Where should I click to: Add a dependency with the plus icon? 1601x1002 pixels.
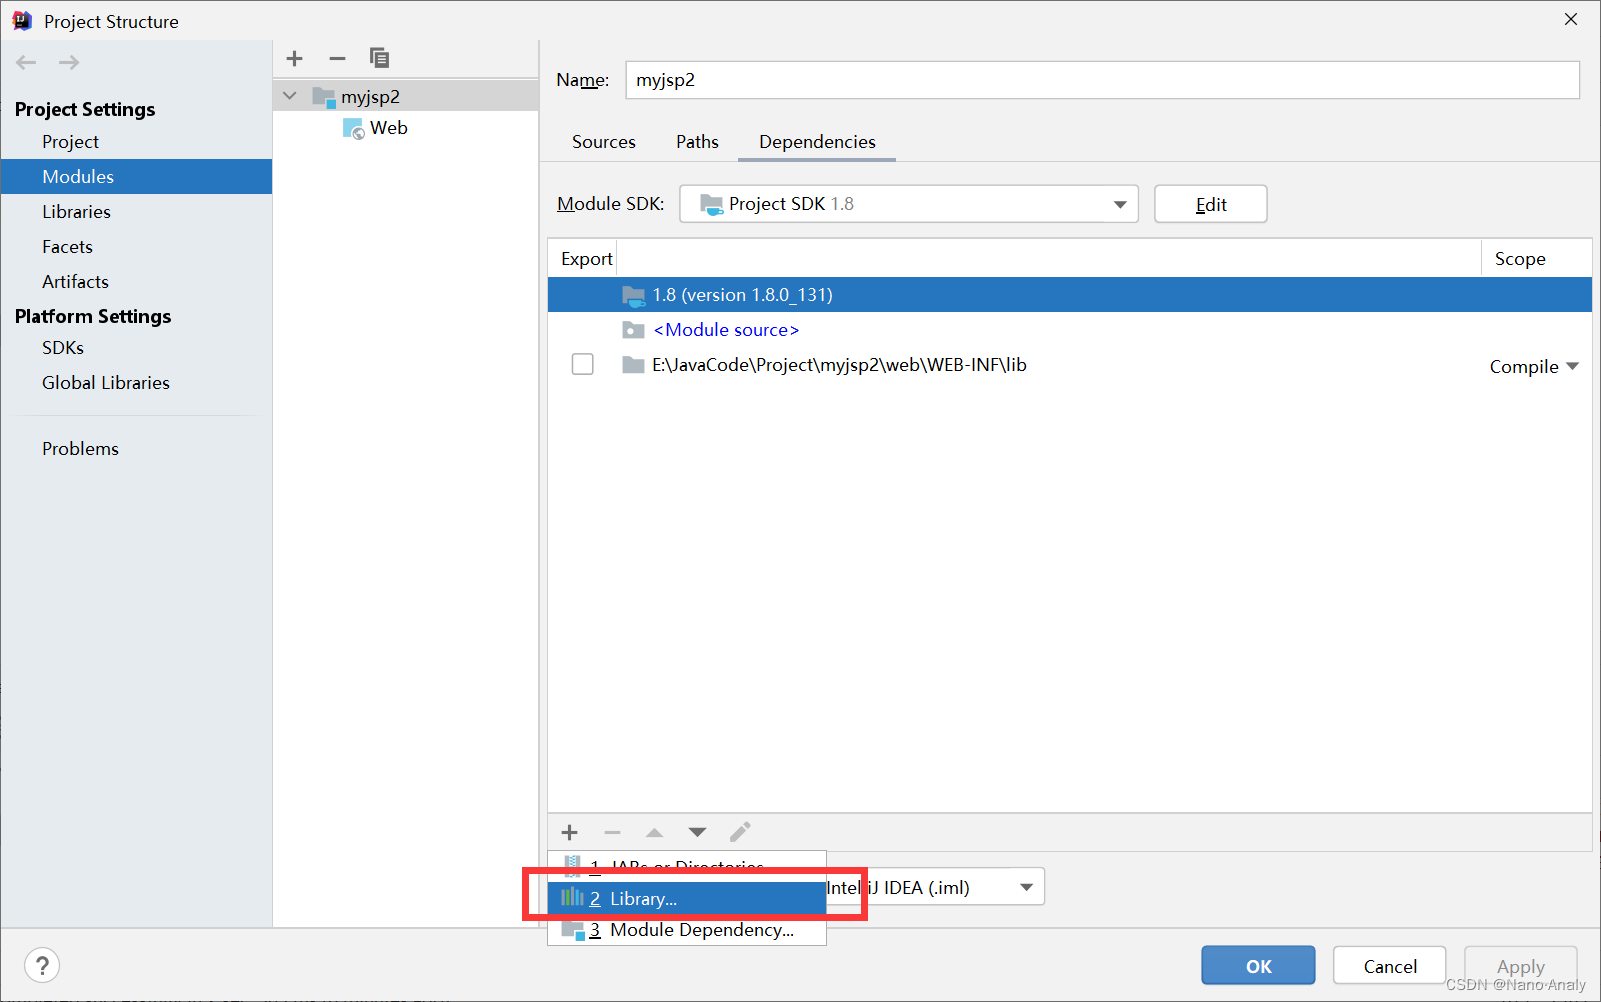point(570,832)
